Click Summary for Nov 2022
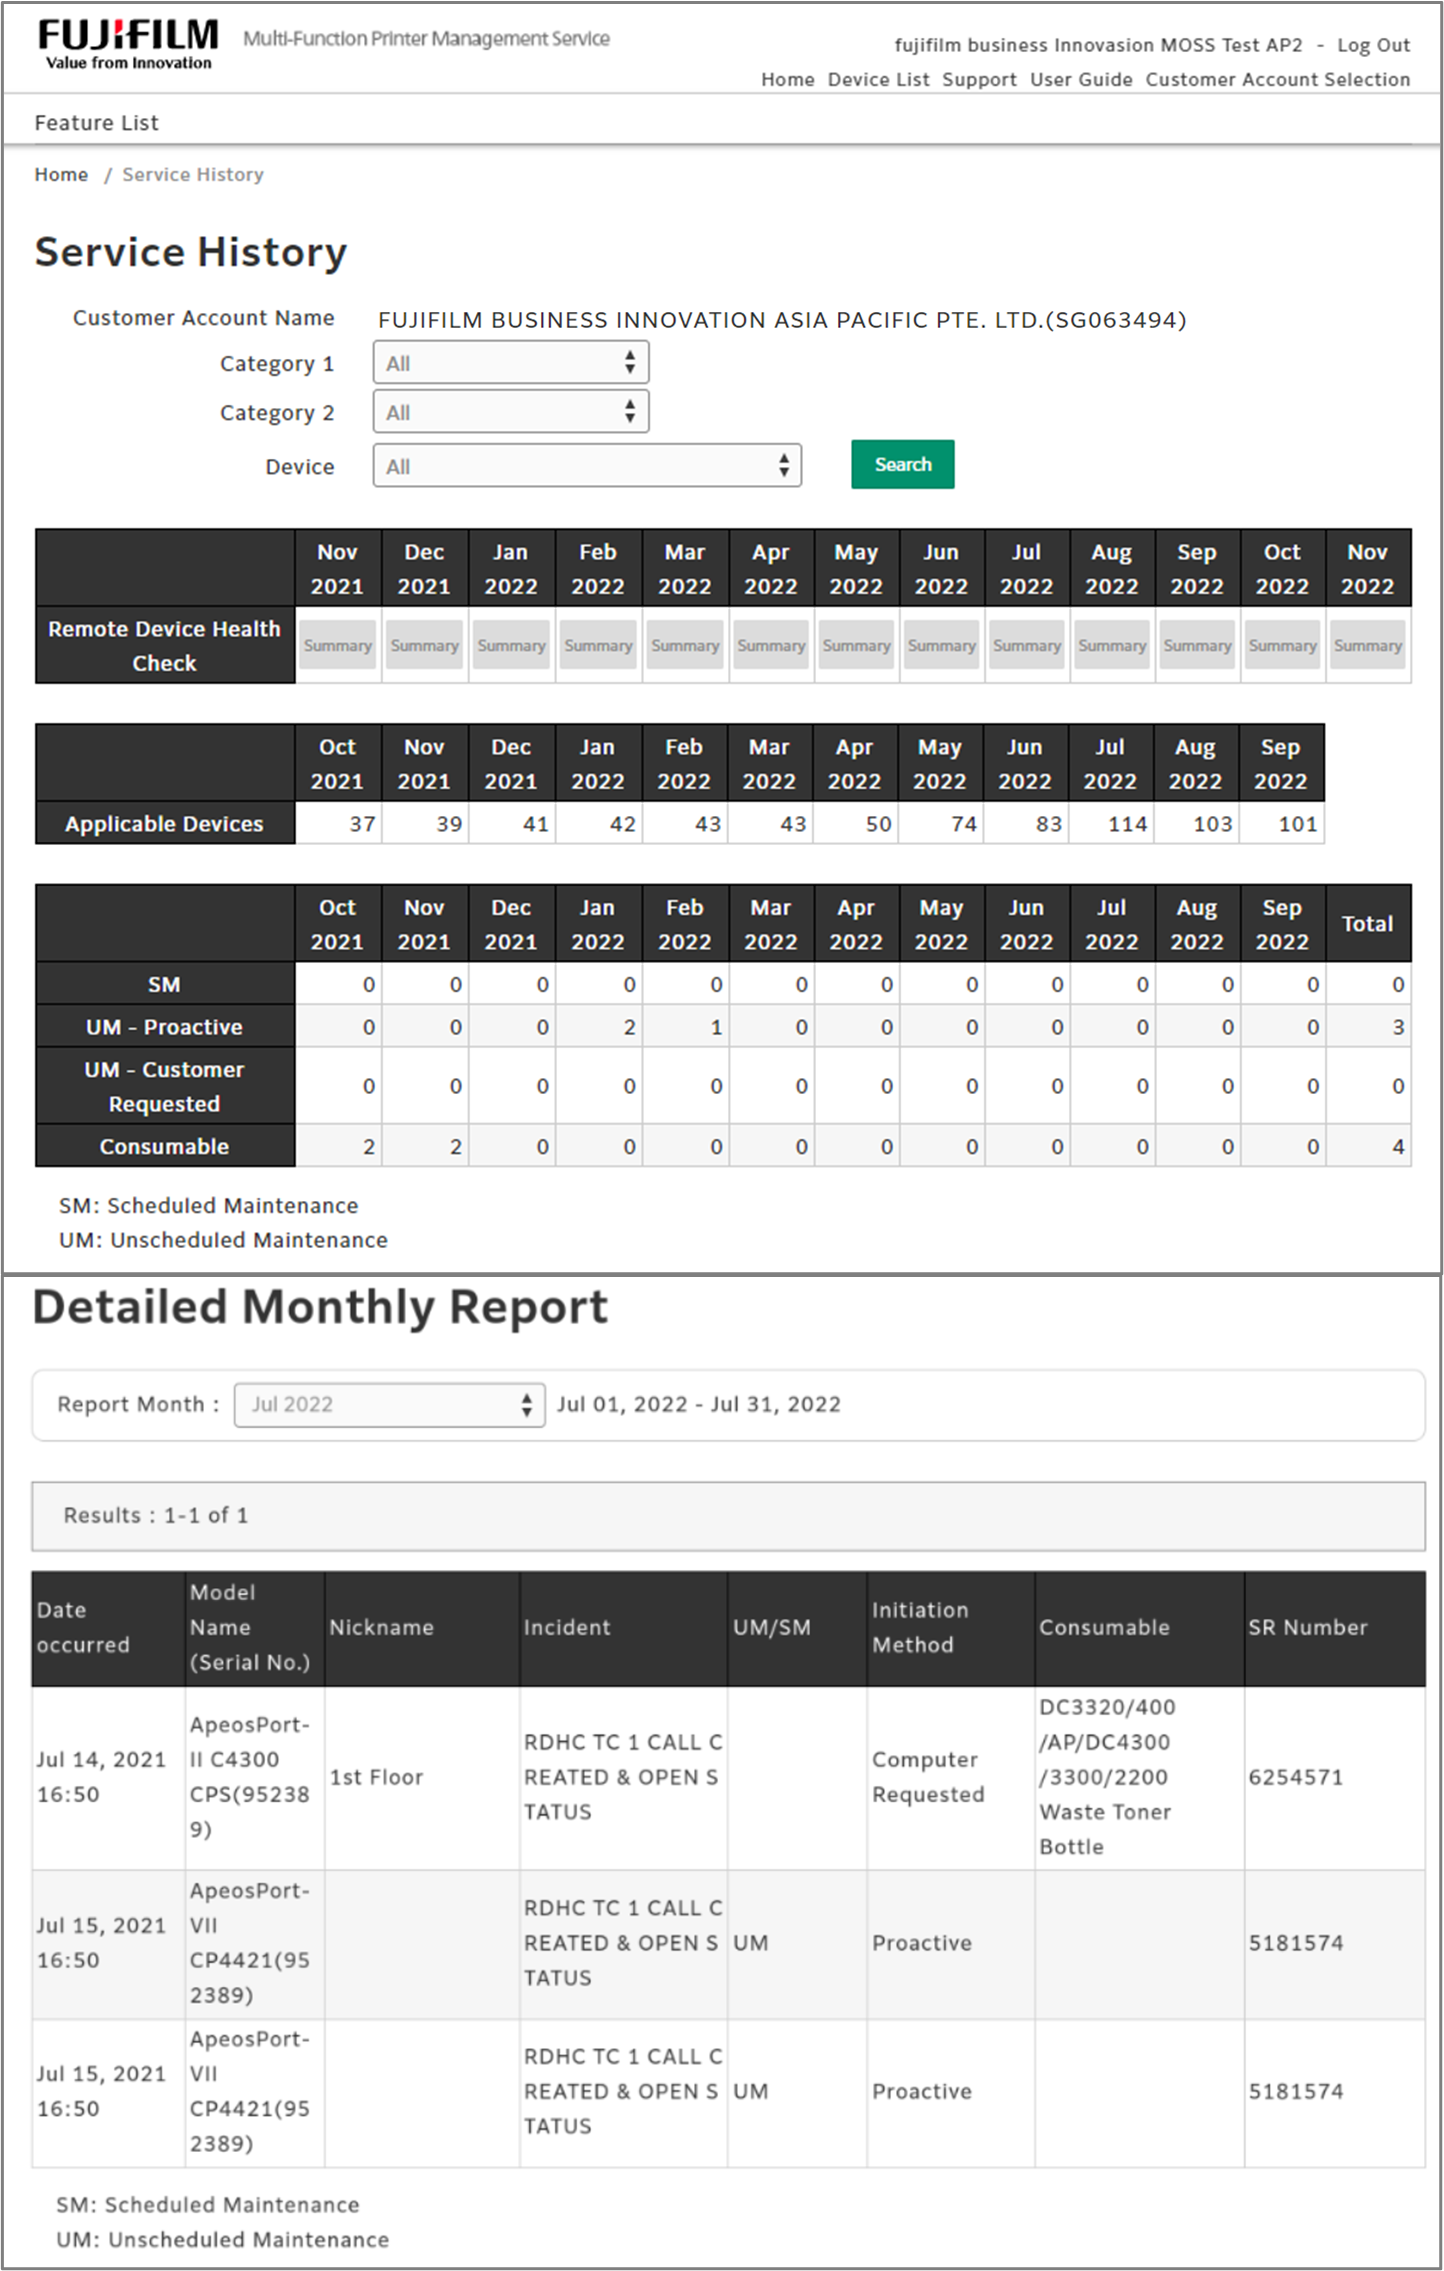This screenshot has width=1444, height=2271. (x=1367, y=646)
